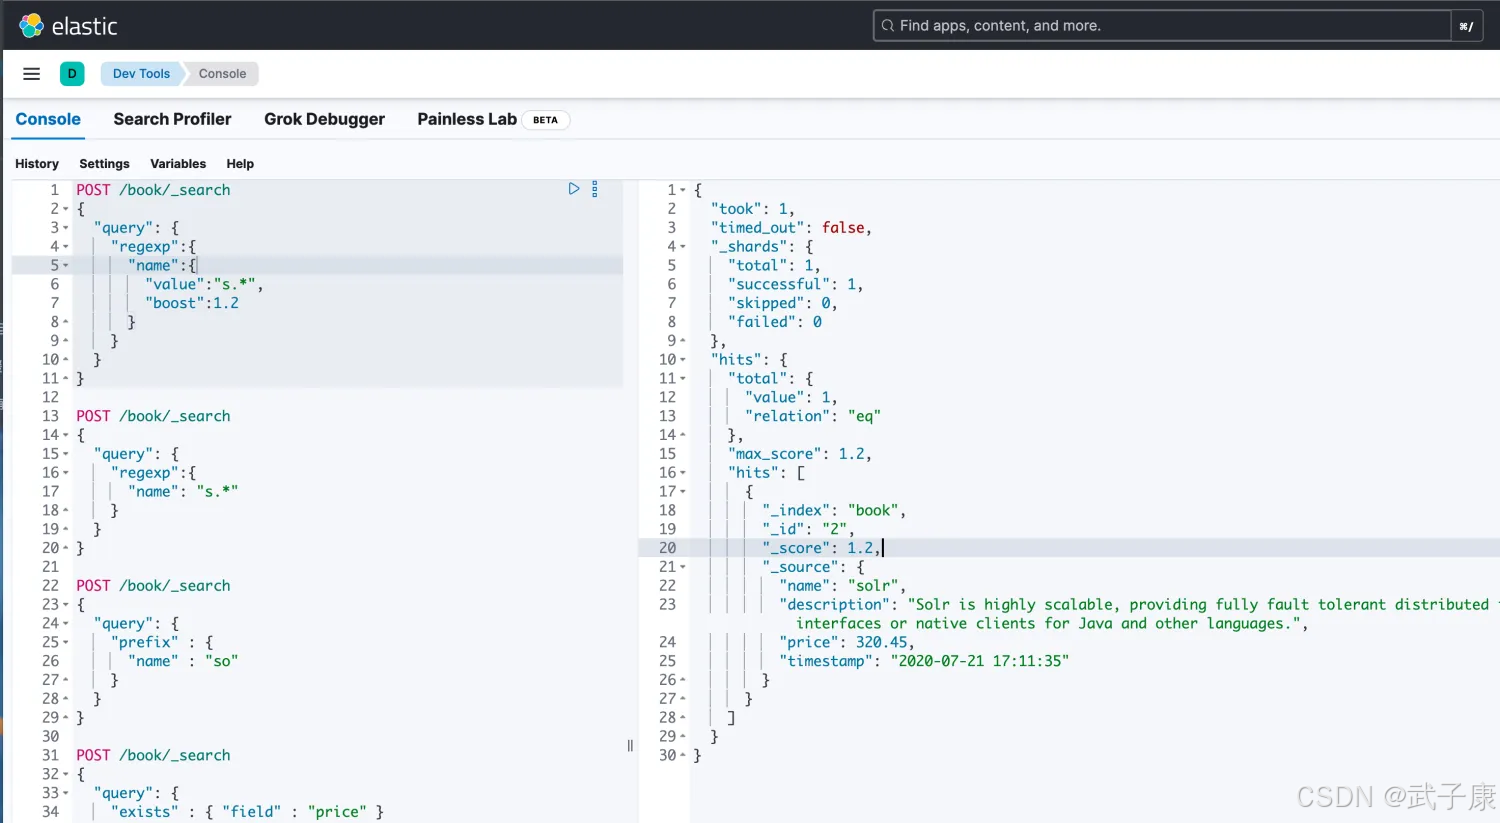Click the panel resize divider handle

[630, 745]
